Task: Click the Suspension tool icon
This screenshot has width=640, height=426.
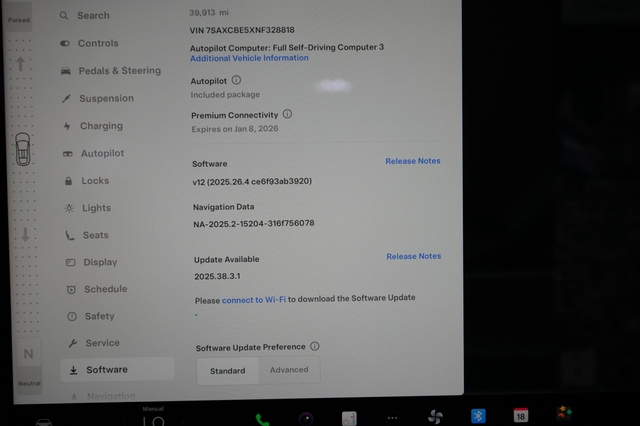Action: [66, 98]
